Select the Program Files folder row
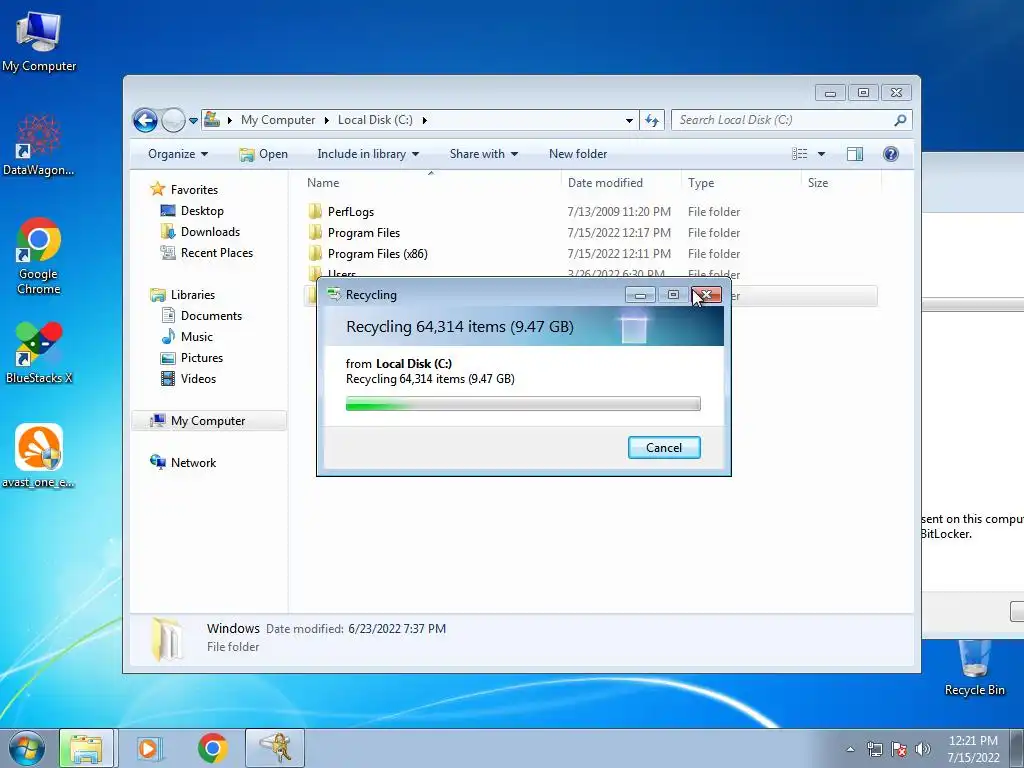Image resolution: width=1024 pixels, height=768 pixels. click(591, 232)
